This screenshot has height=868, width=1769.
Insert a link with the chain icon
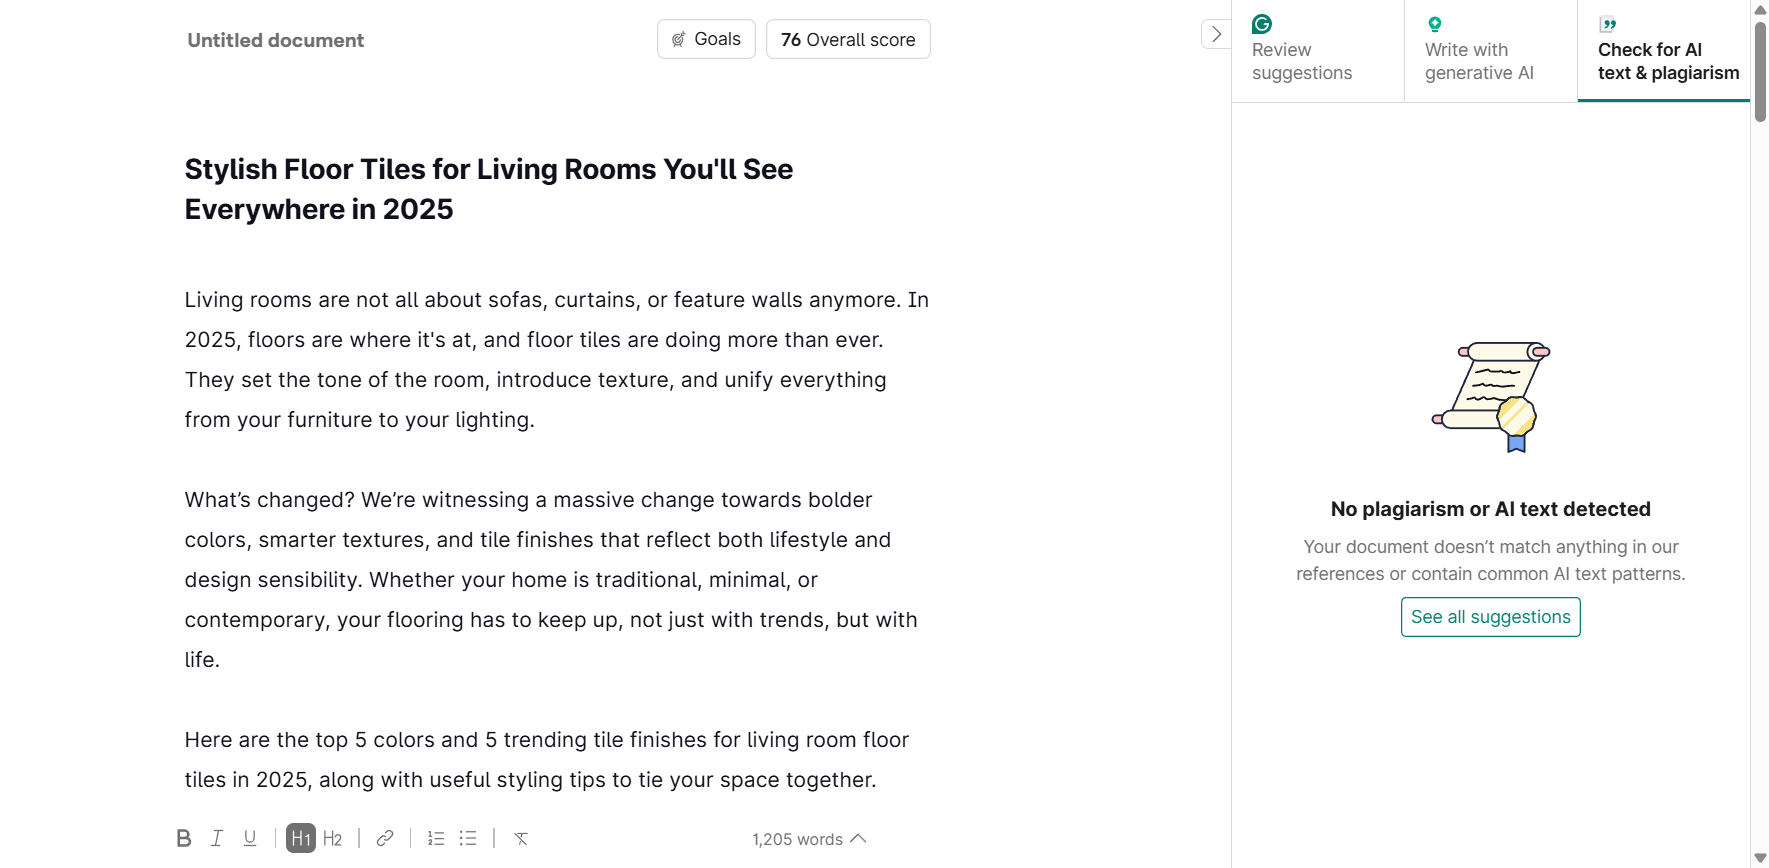[x=385, y=838]
